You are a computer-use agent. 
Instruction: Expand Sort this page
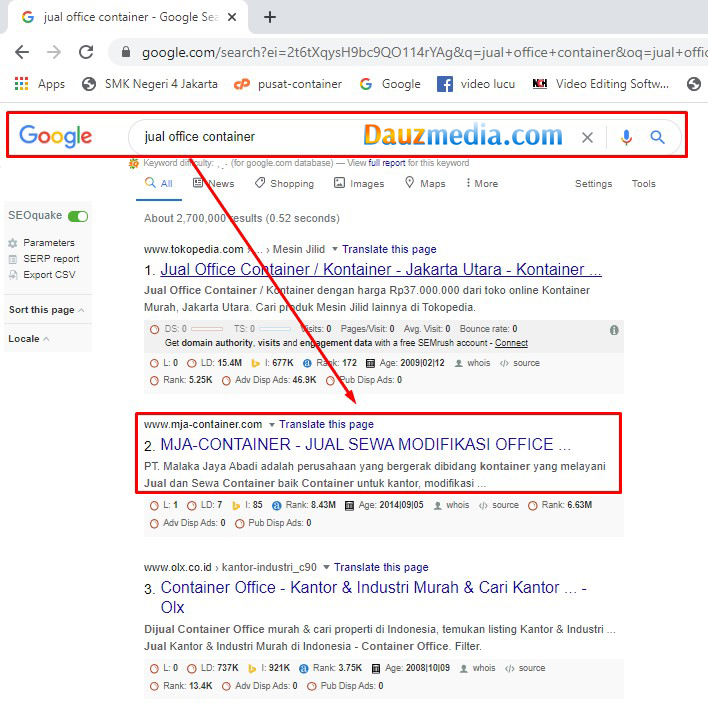[46, 310]
